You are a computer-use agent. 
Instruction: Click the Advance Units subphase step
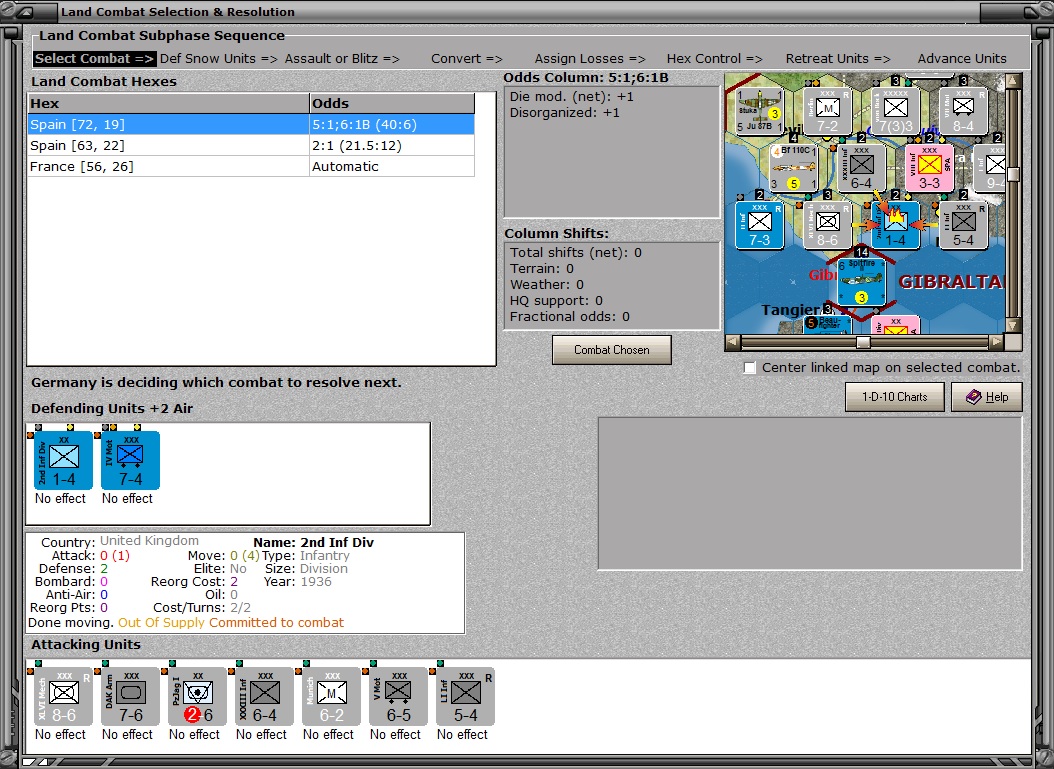(x=962, y=58)
